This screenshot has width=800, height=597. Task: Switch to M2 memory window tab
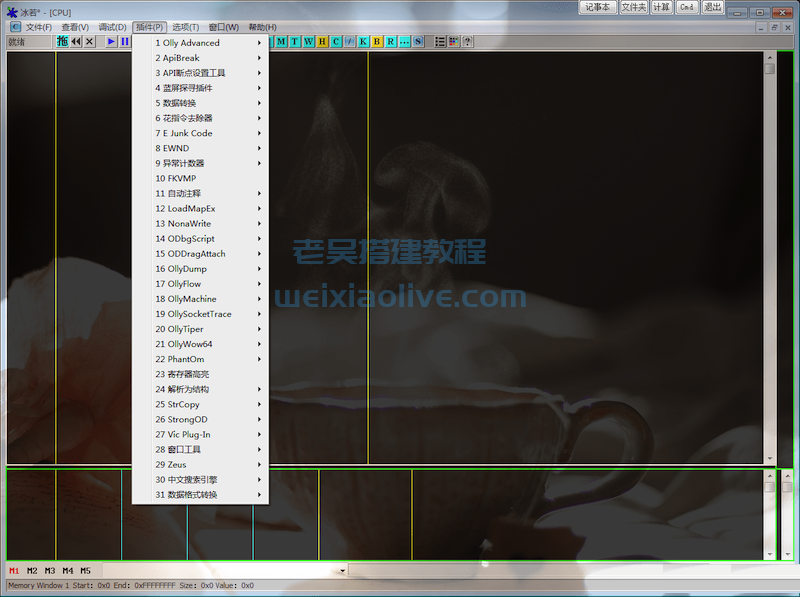point(32,571)
